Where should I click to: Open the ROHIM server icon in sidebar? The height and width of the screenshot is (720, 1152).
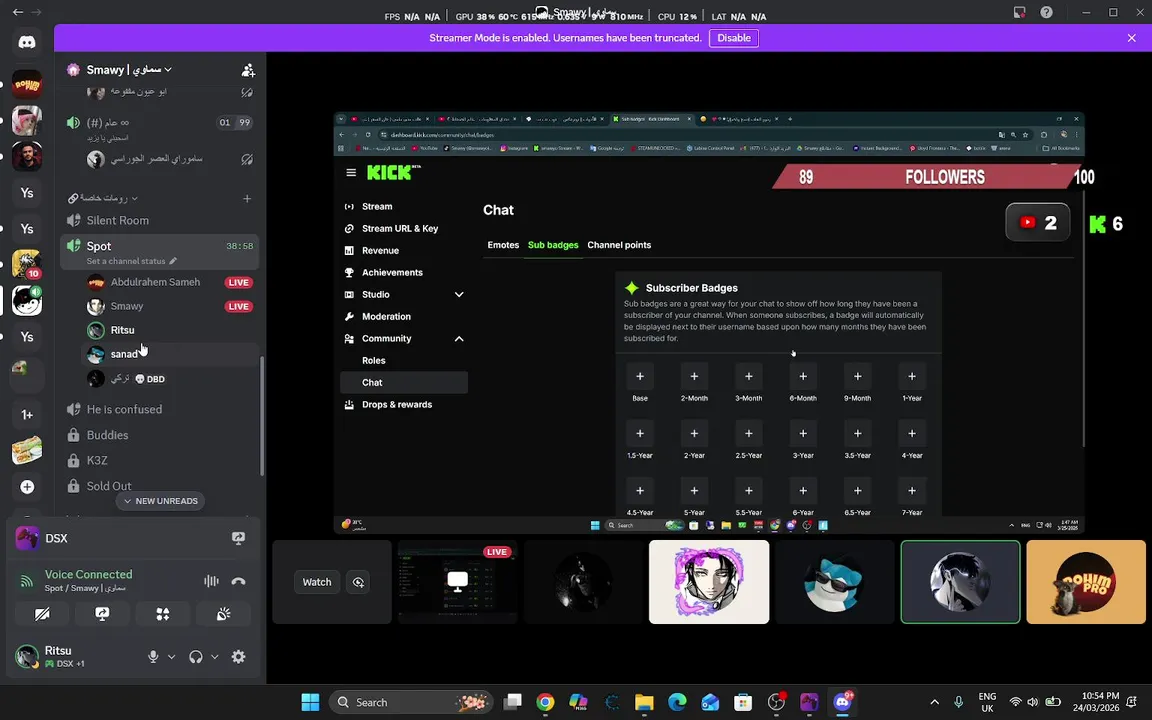[26, 84]
